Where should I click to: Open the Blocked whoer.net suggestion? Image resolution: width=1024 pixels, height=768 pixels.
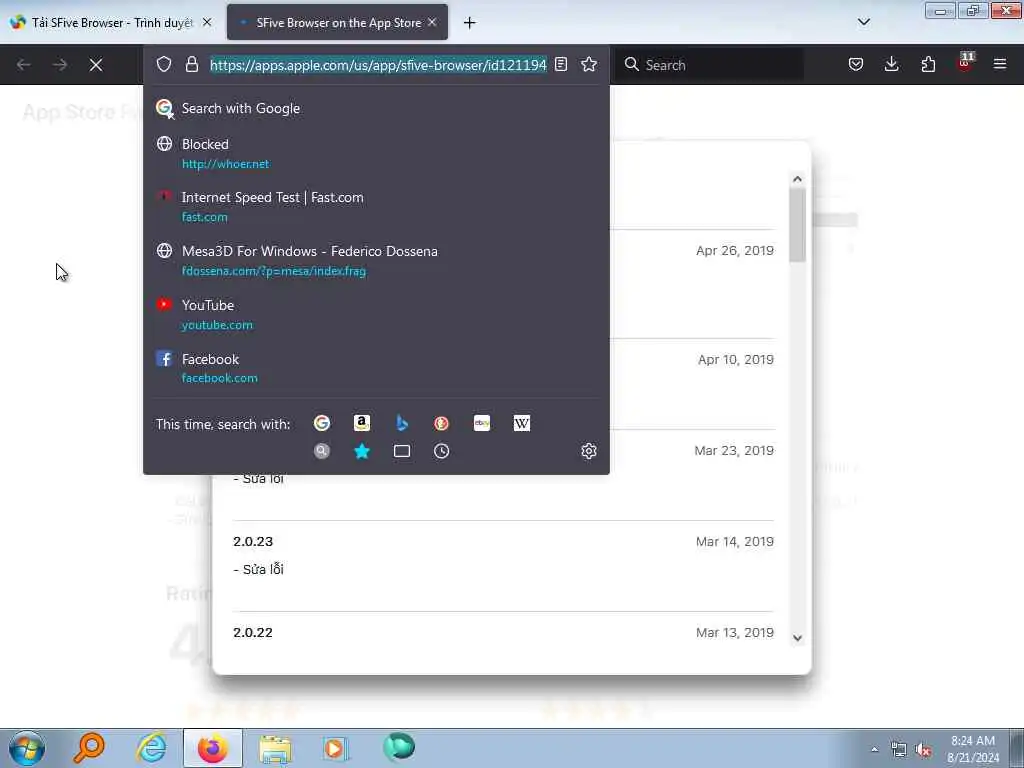(376, 153)
